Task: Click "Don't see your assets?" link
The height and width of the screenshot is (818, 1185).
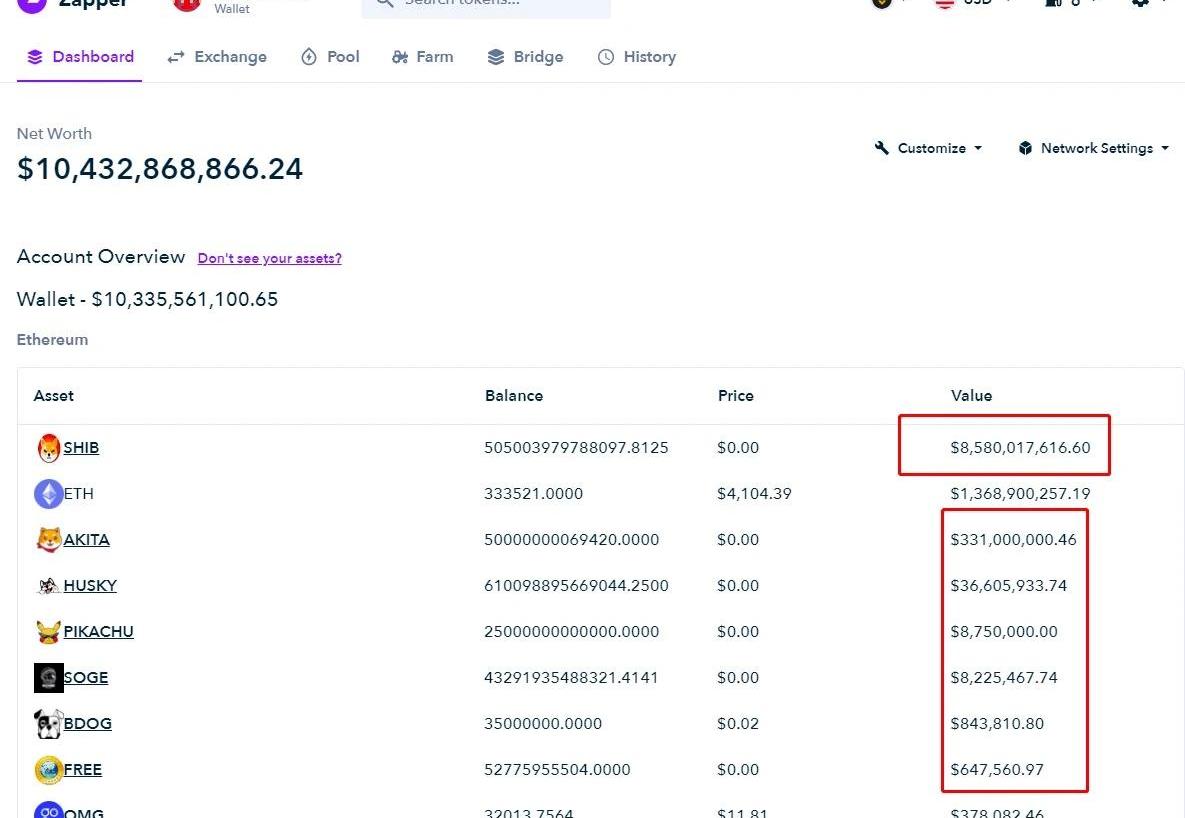Action: 269,258
